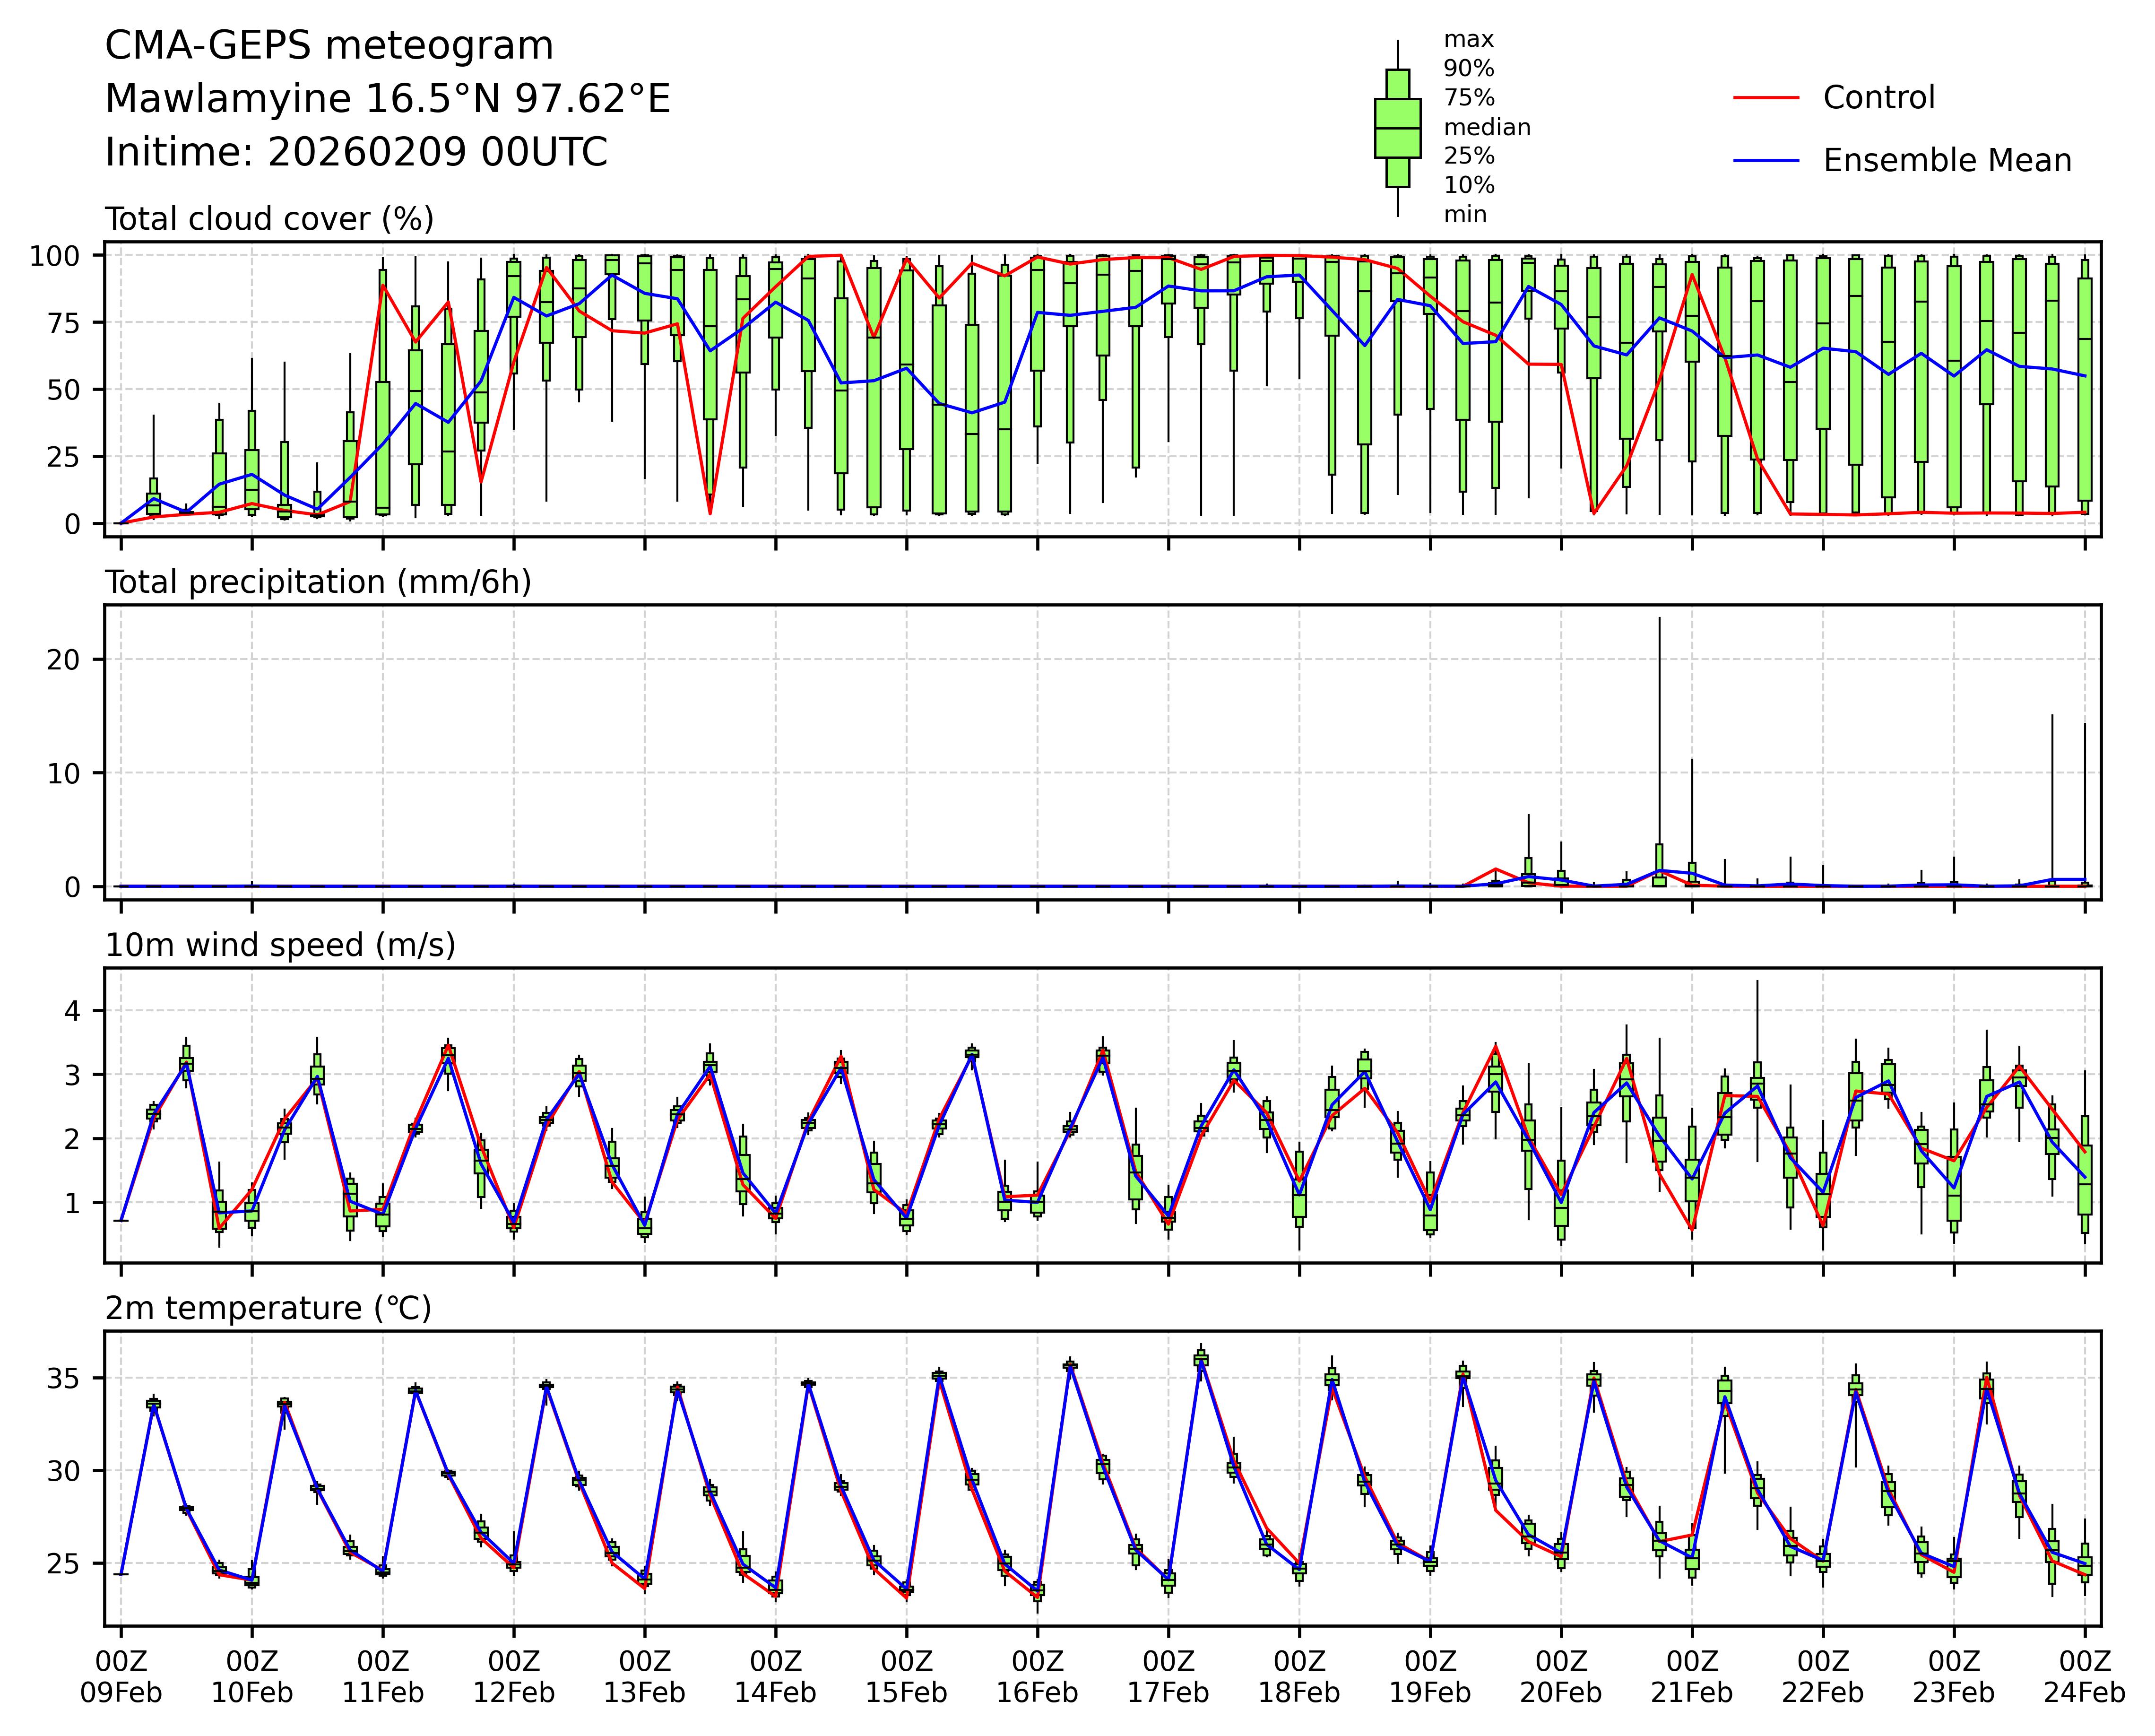Click the 00Z 09Feb axis label
The height and width of the screenshot is (1736, 2155).
tap(121, 1677)
